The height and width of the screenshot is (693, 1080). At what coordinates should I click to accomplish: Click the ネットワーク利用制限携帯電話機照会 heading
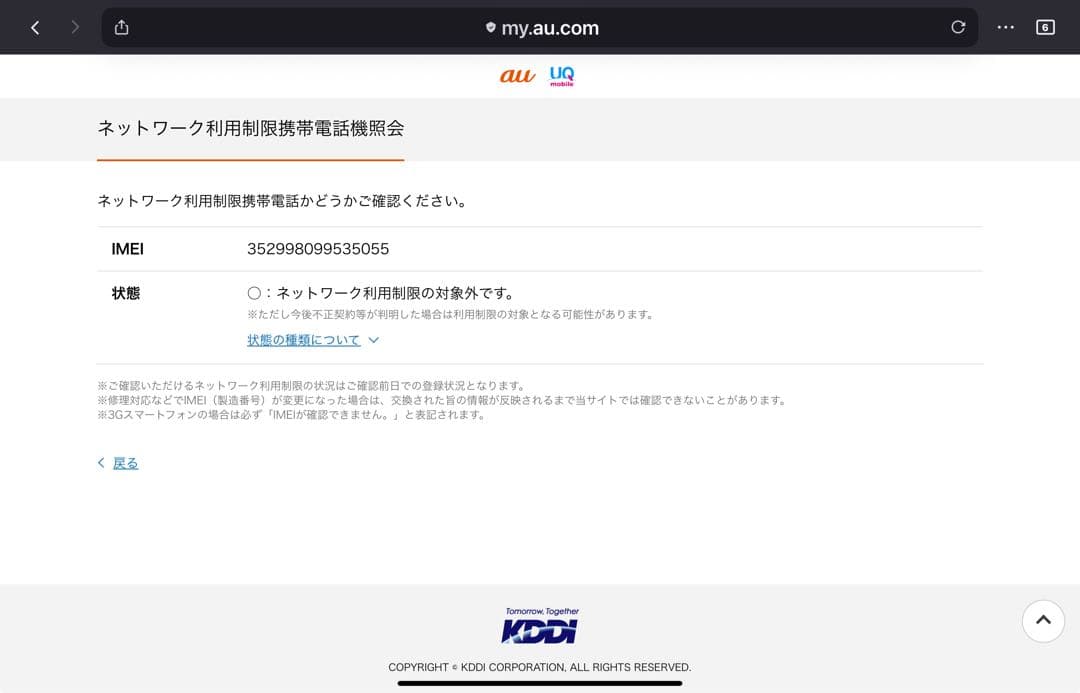tap(250, 128)
